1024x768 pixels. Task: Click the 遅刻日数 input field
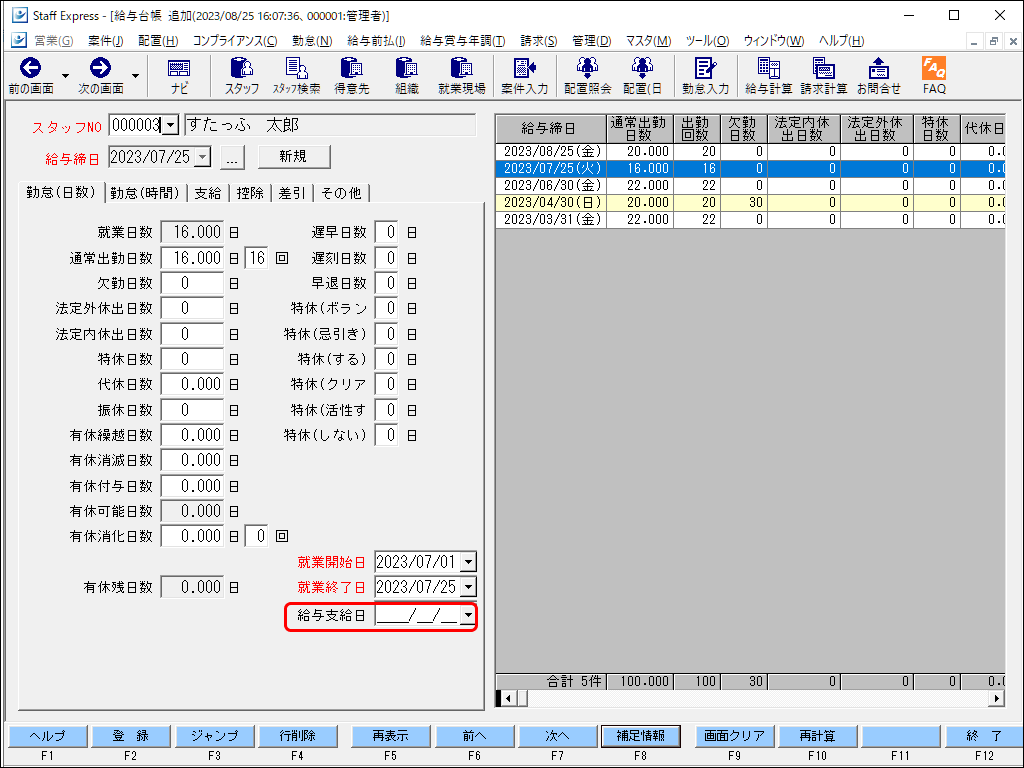[x=387, y=258]
